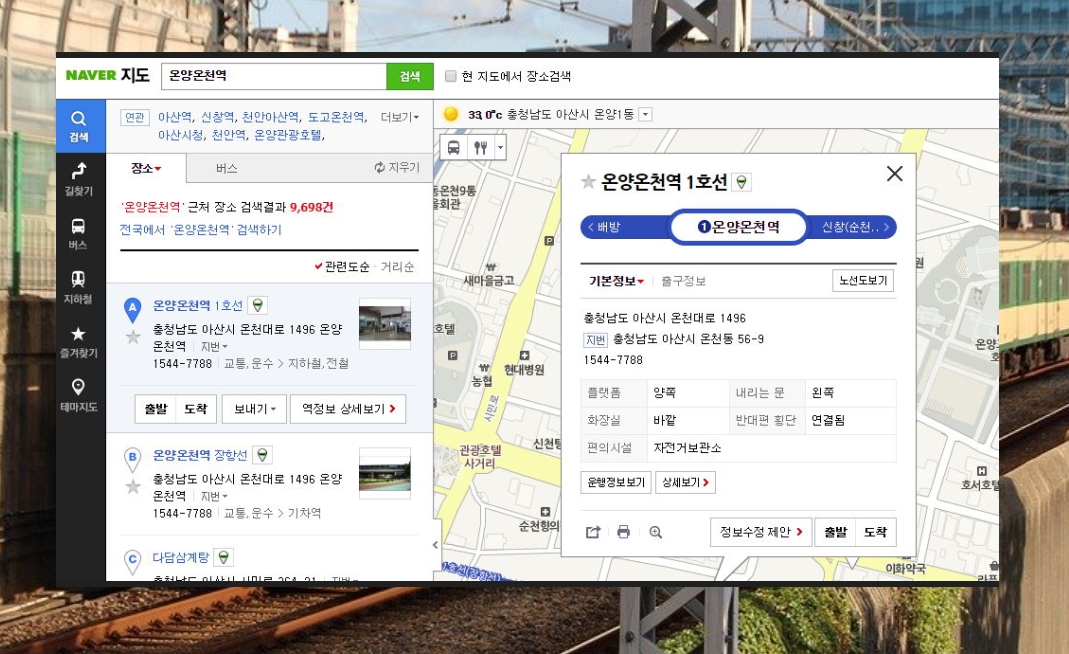Image resolution: width=1069 pixels, height=654 pixels.
Task: Click street view pin beside 온양온천역 1호선 result
Action: pyautogui.click(x=258, y=306)
